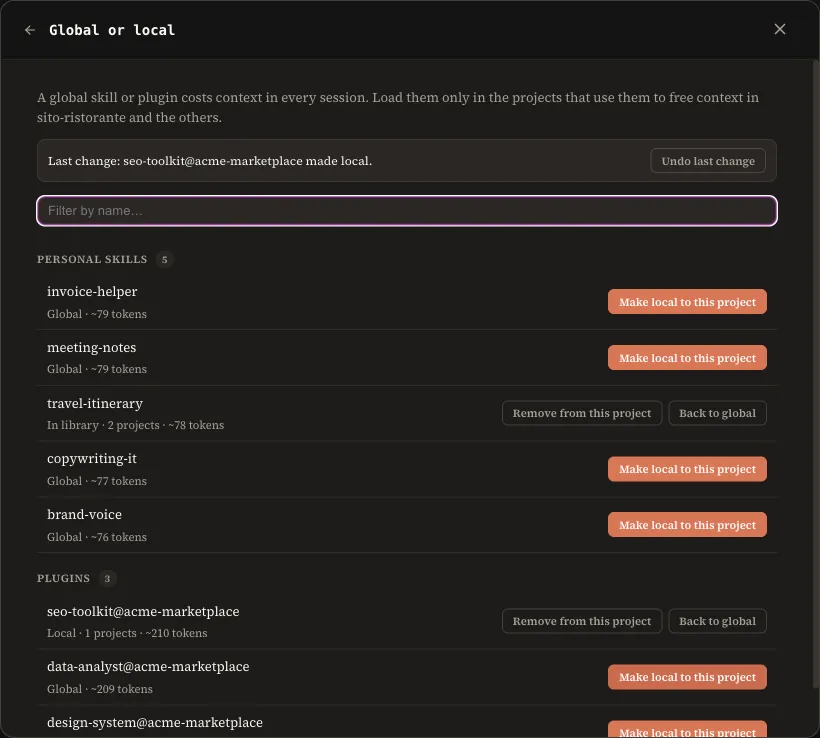The height and width of the screenshot is (738, 820).
Task: Focus the Filter by name field
Action: pos(406,211)
